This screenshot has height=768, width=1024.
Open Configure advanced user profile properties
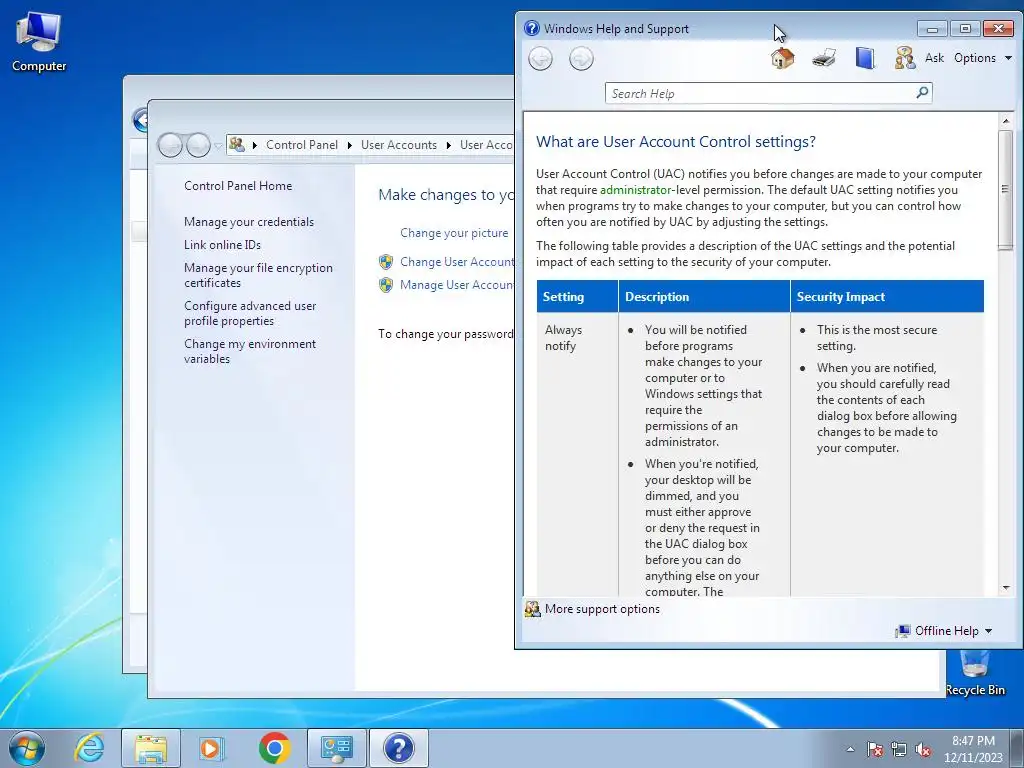[x=250, y=313]
